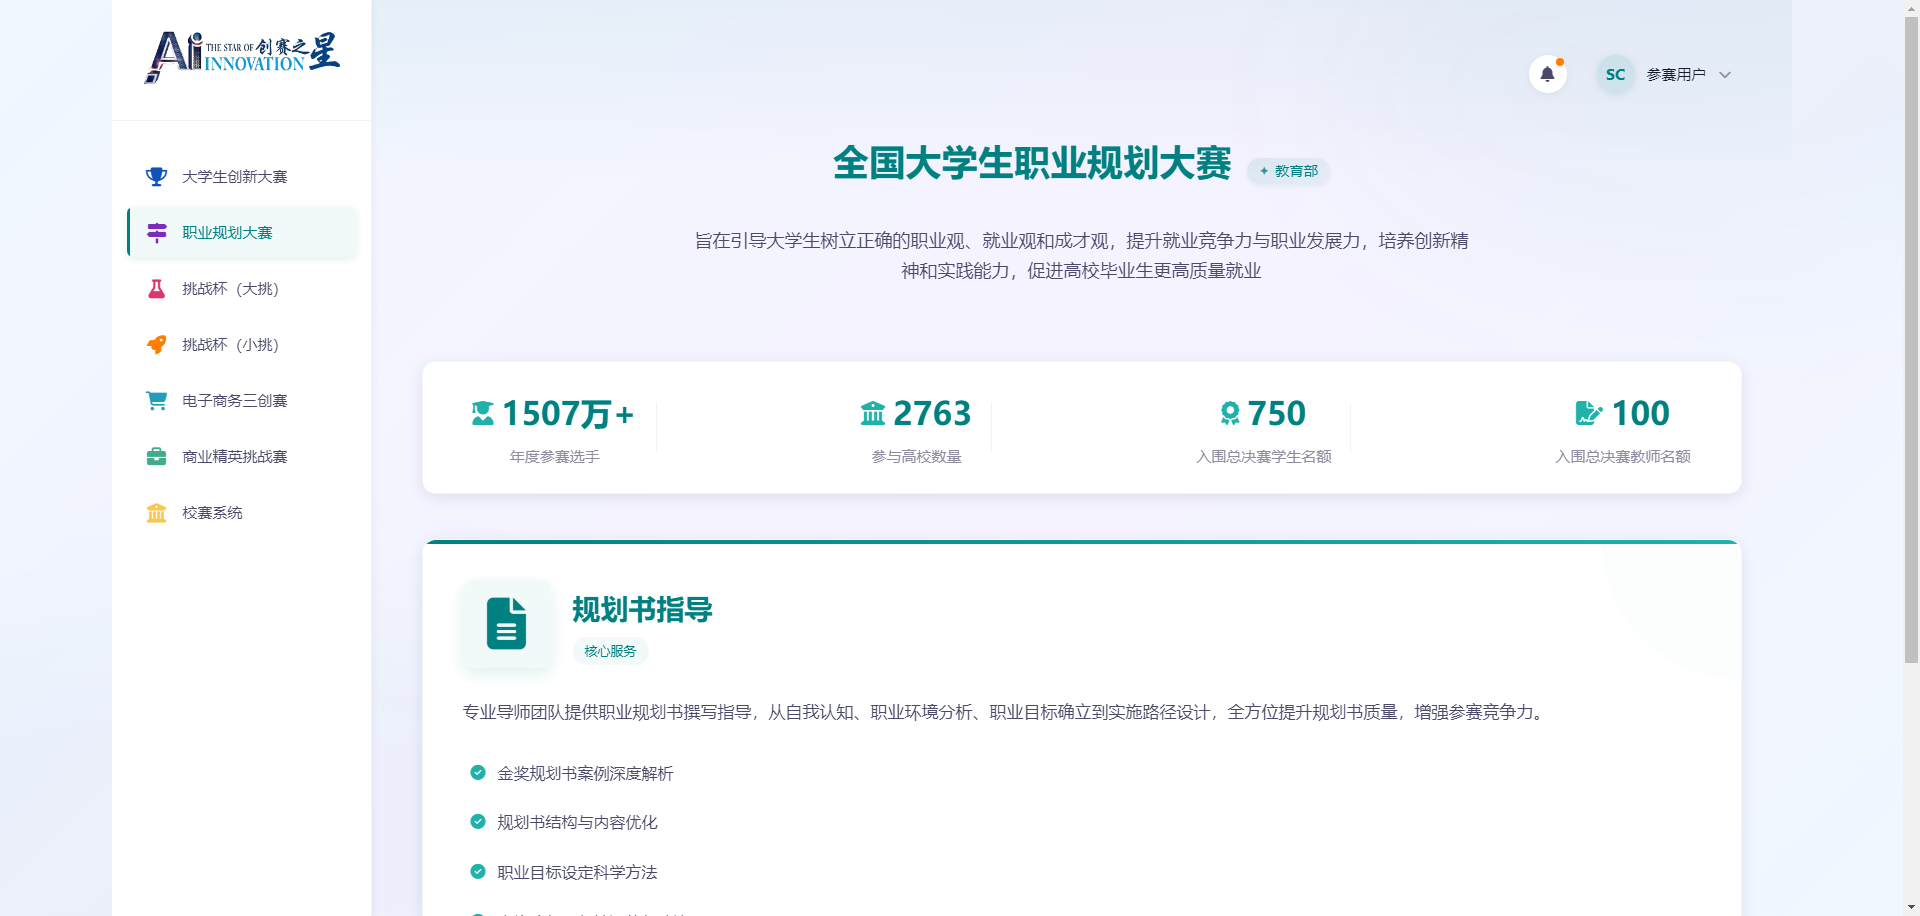The height and width of the screenshot is (916, 1920).
Task: Expand the 参赛用户 dropdown chevron
Action: click(x=1724, y=75)
